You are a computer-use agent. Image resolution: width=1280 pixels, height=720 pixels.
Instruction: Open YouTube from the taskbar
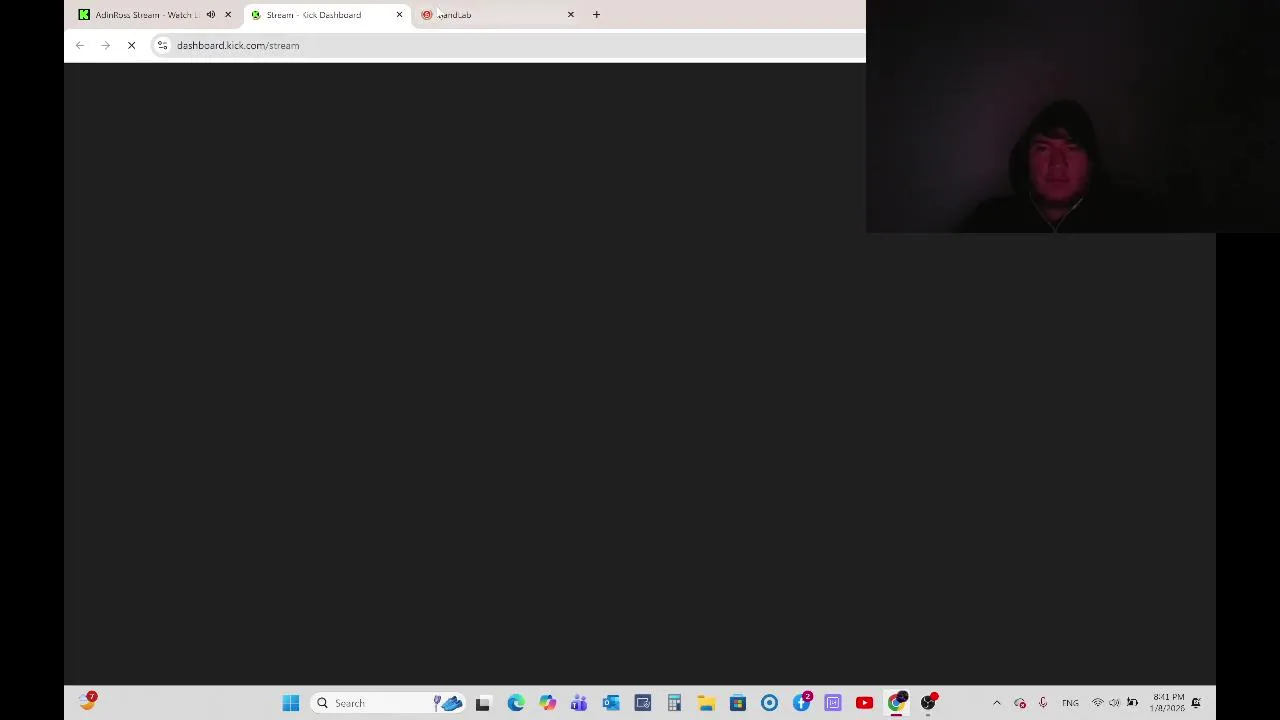(x=864, y=703)
